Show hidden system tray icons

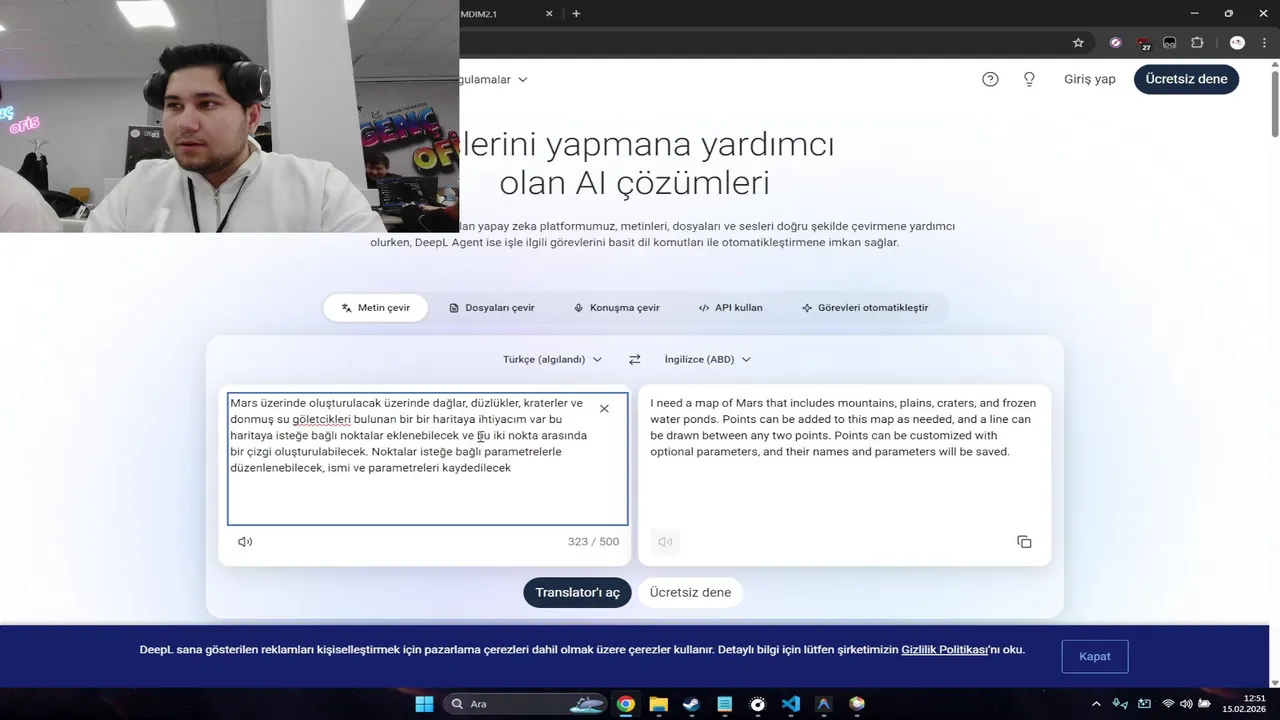point(1096,704)
